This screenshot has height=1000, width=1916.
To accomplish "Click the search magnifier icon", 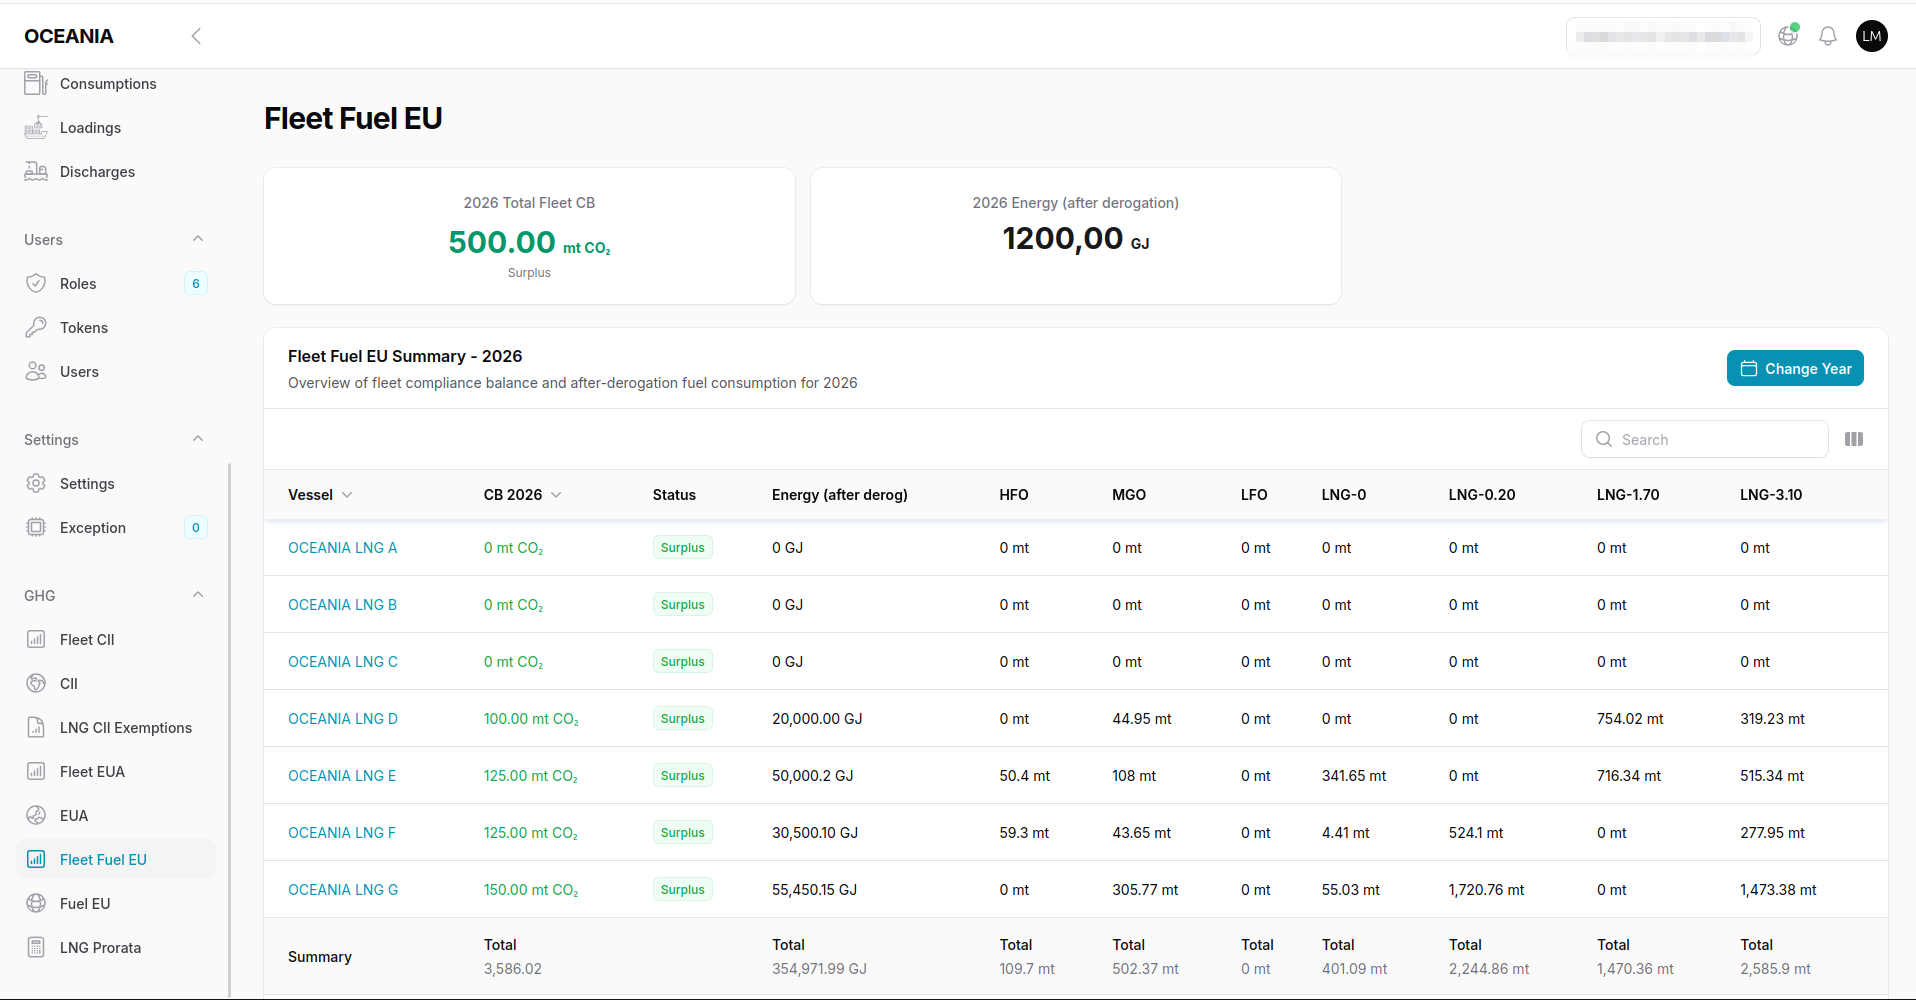I will (1604, 439).
